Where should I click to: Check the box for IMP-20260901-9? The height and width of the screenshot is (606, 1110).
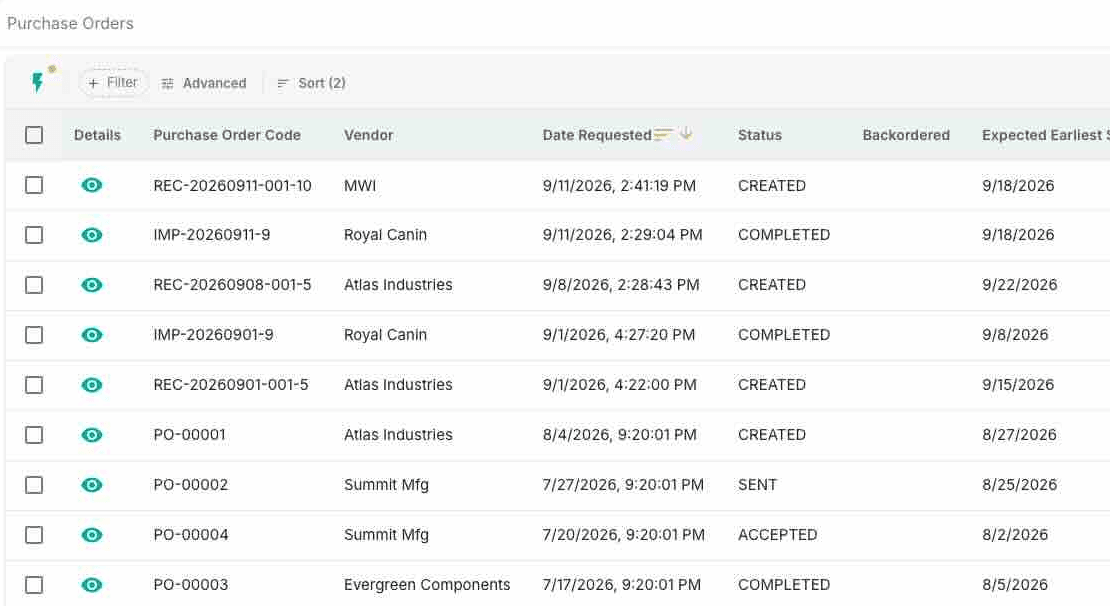tap(34, 335)
